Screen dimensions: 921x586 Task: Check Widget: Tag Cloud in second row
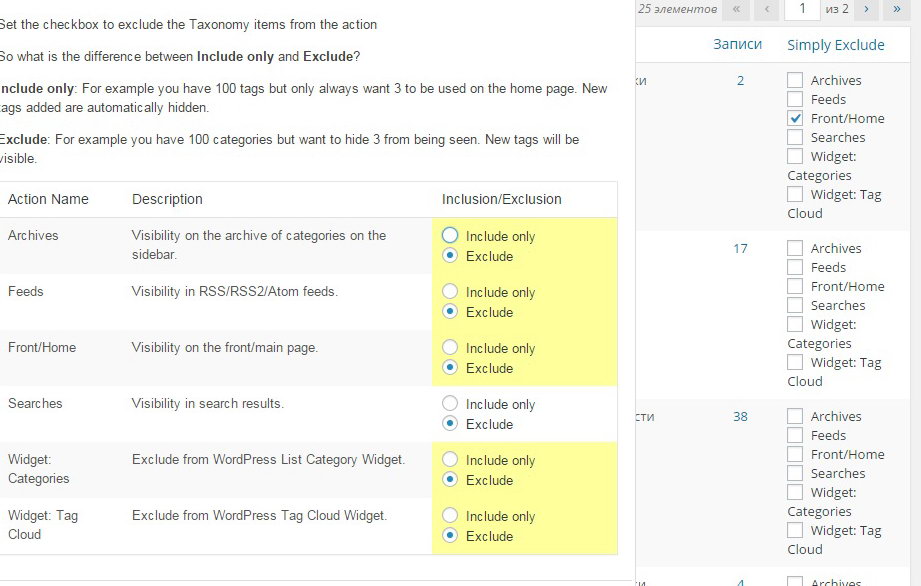(795, 362)
